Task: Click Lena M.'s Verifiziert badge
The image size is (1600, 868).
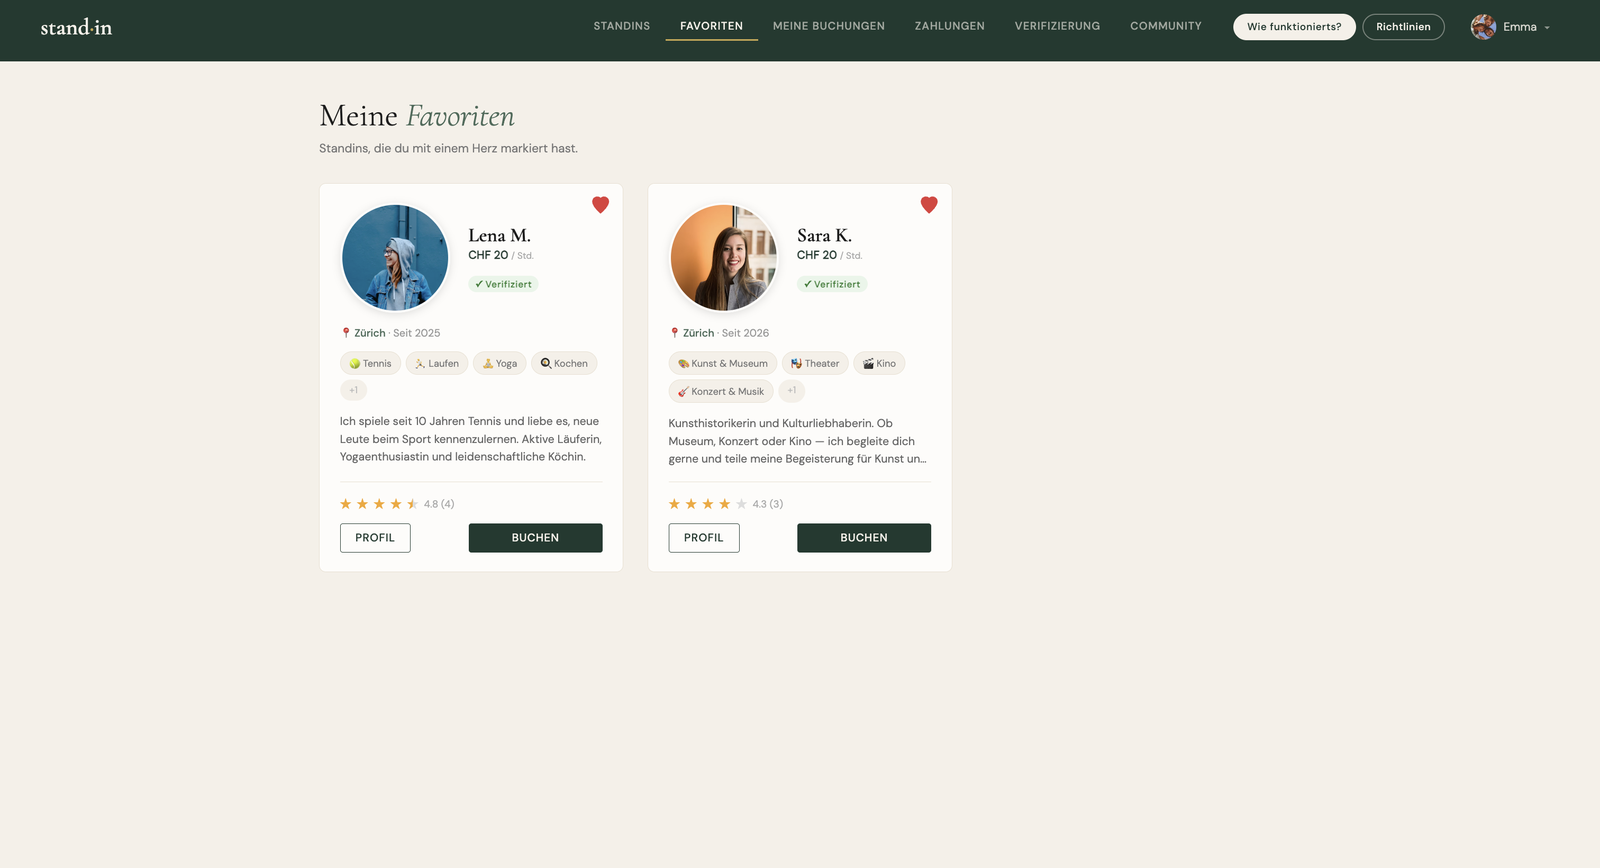Action: (x=503, y=284)
